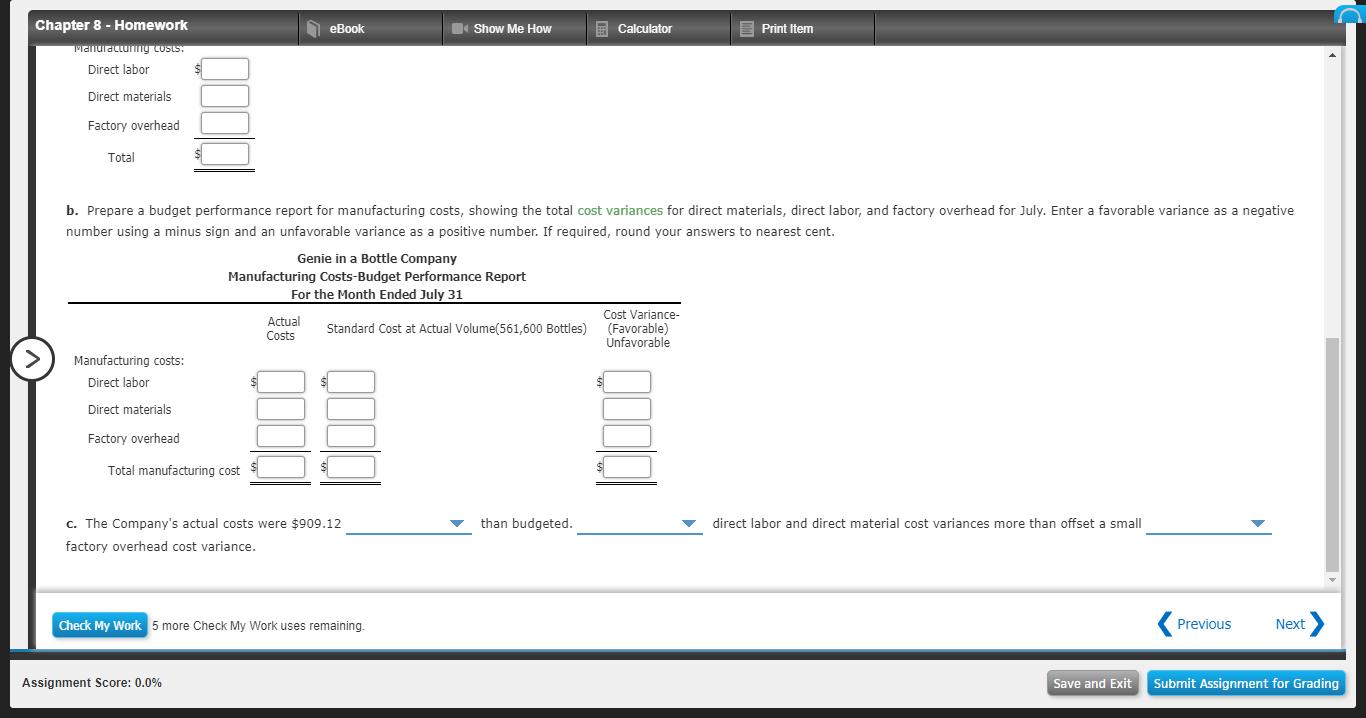Click the 'Total manufacturing cost' row label
This screenshot has width=1366, height=718.
point(174,471)
